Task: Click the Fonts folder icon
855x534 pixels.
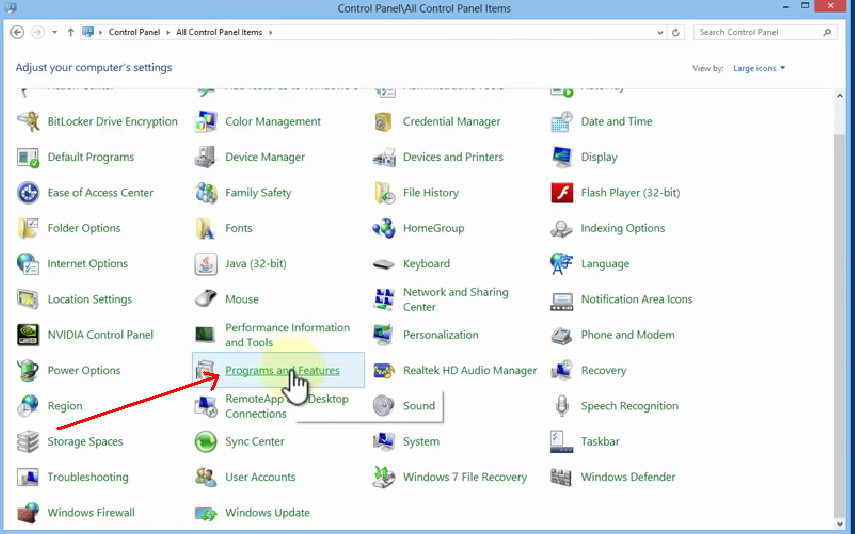Action: point(206,228)
